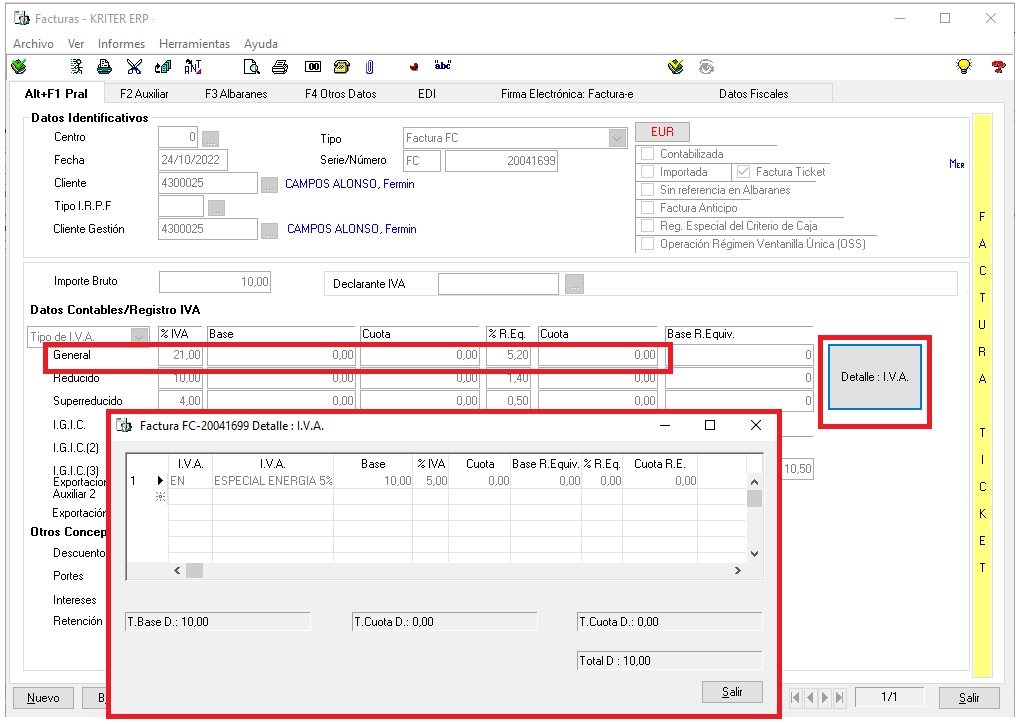Viewport: 1019px width, 724px height.
Task: Click the small red dot toolbar icon
Action: (x=414, y=67)
